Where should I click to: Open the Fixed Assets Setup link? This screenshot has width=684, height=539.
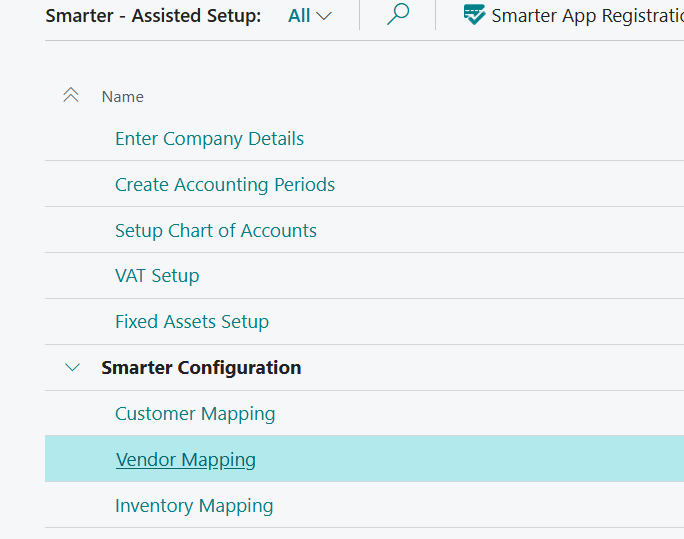[x=192, y=322]
